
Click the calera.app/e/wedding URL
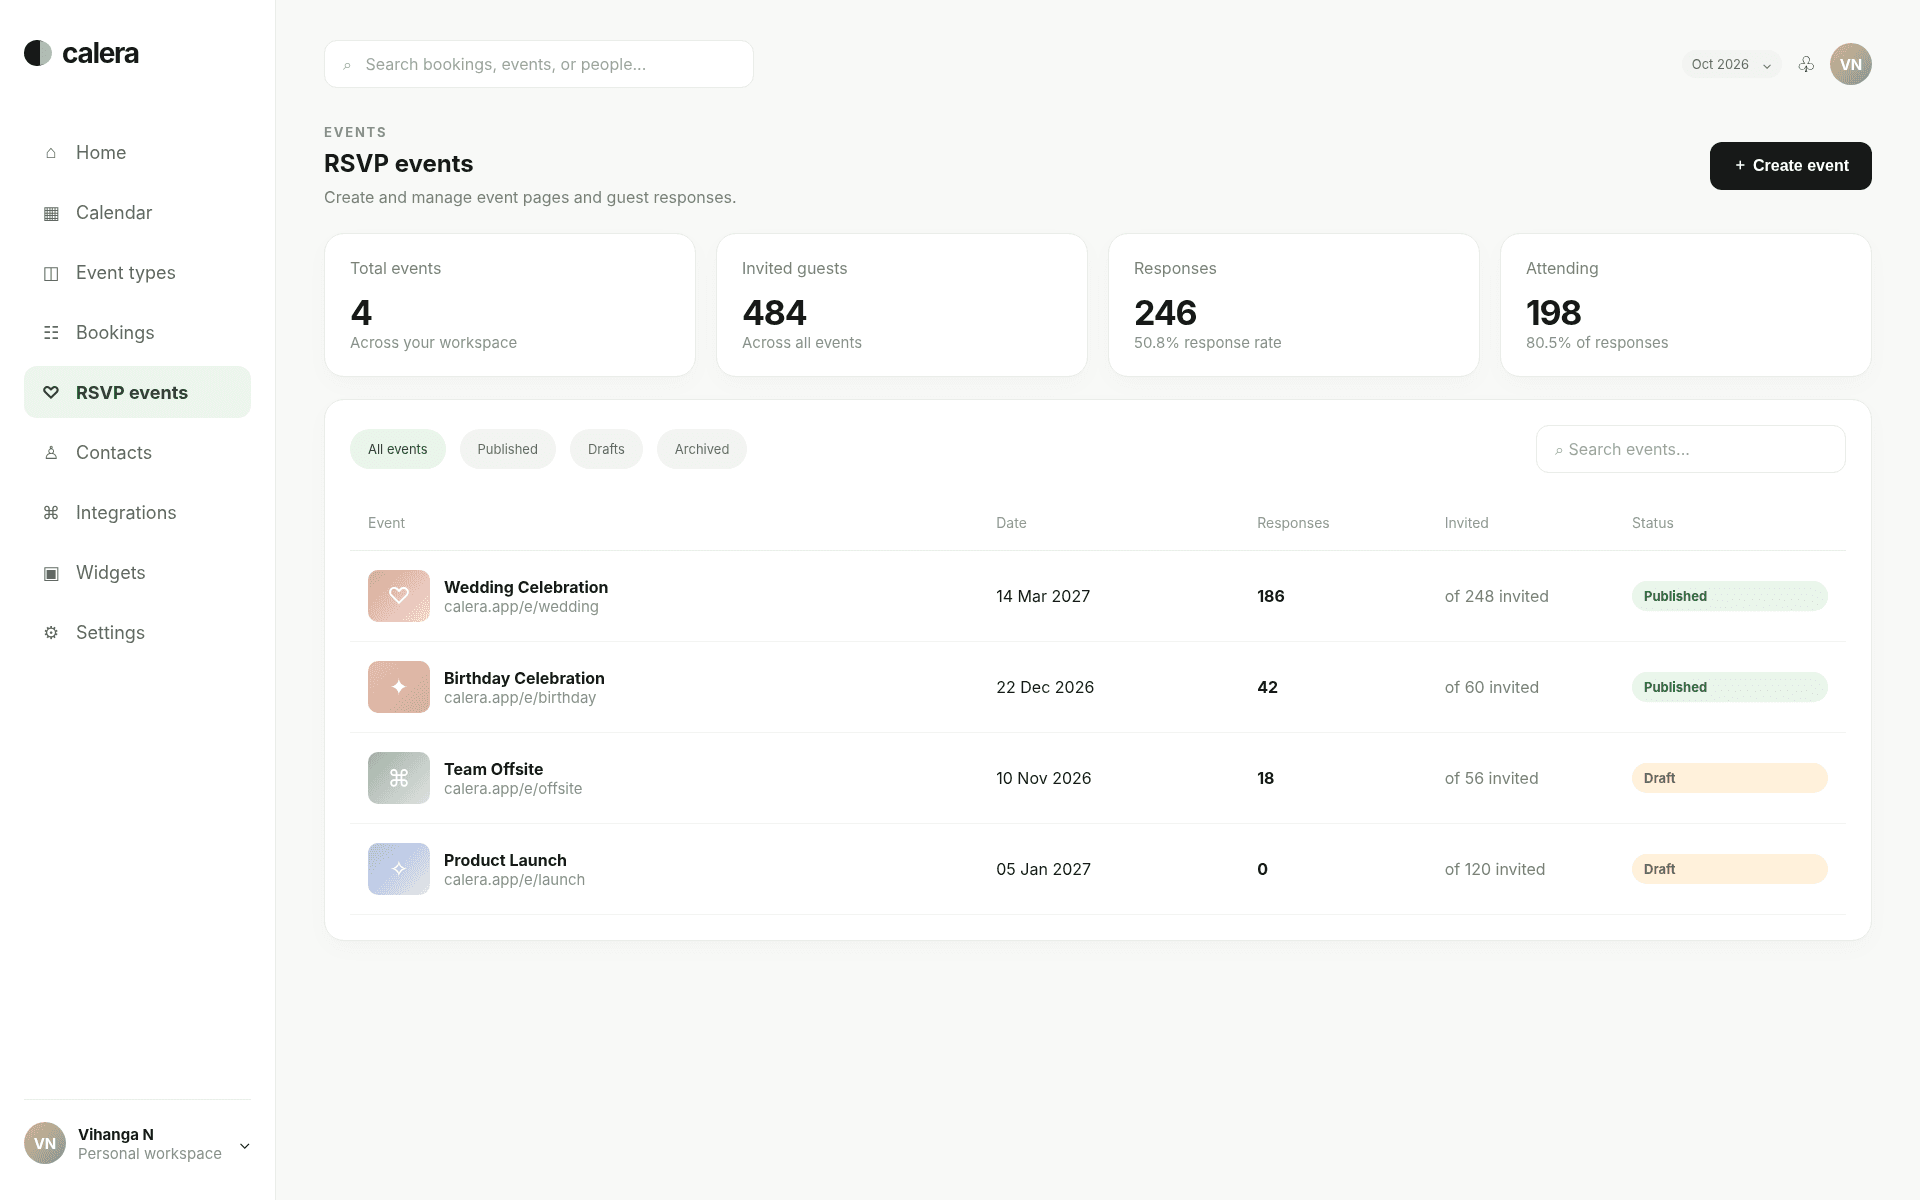pyautogui.click(x=521, y=607)
